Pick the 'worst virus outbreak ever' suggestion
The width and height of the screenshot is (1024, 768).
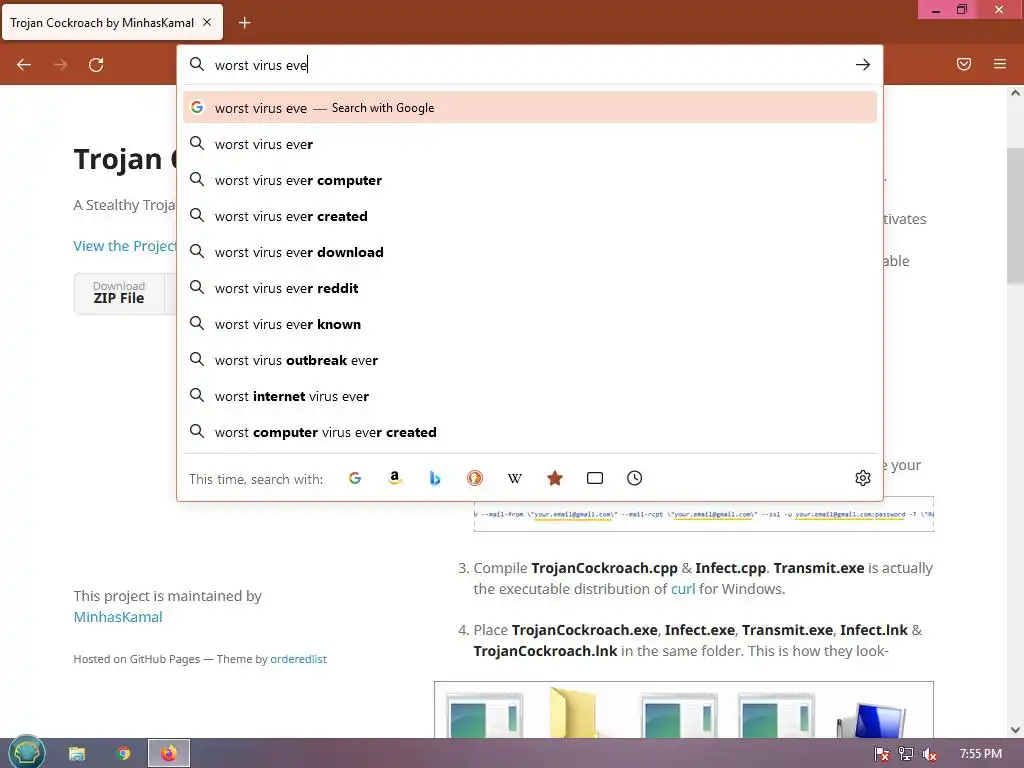(530, 360)
